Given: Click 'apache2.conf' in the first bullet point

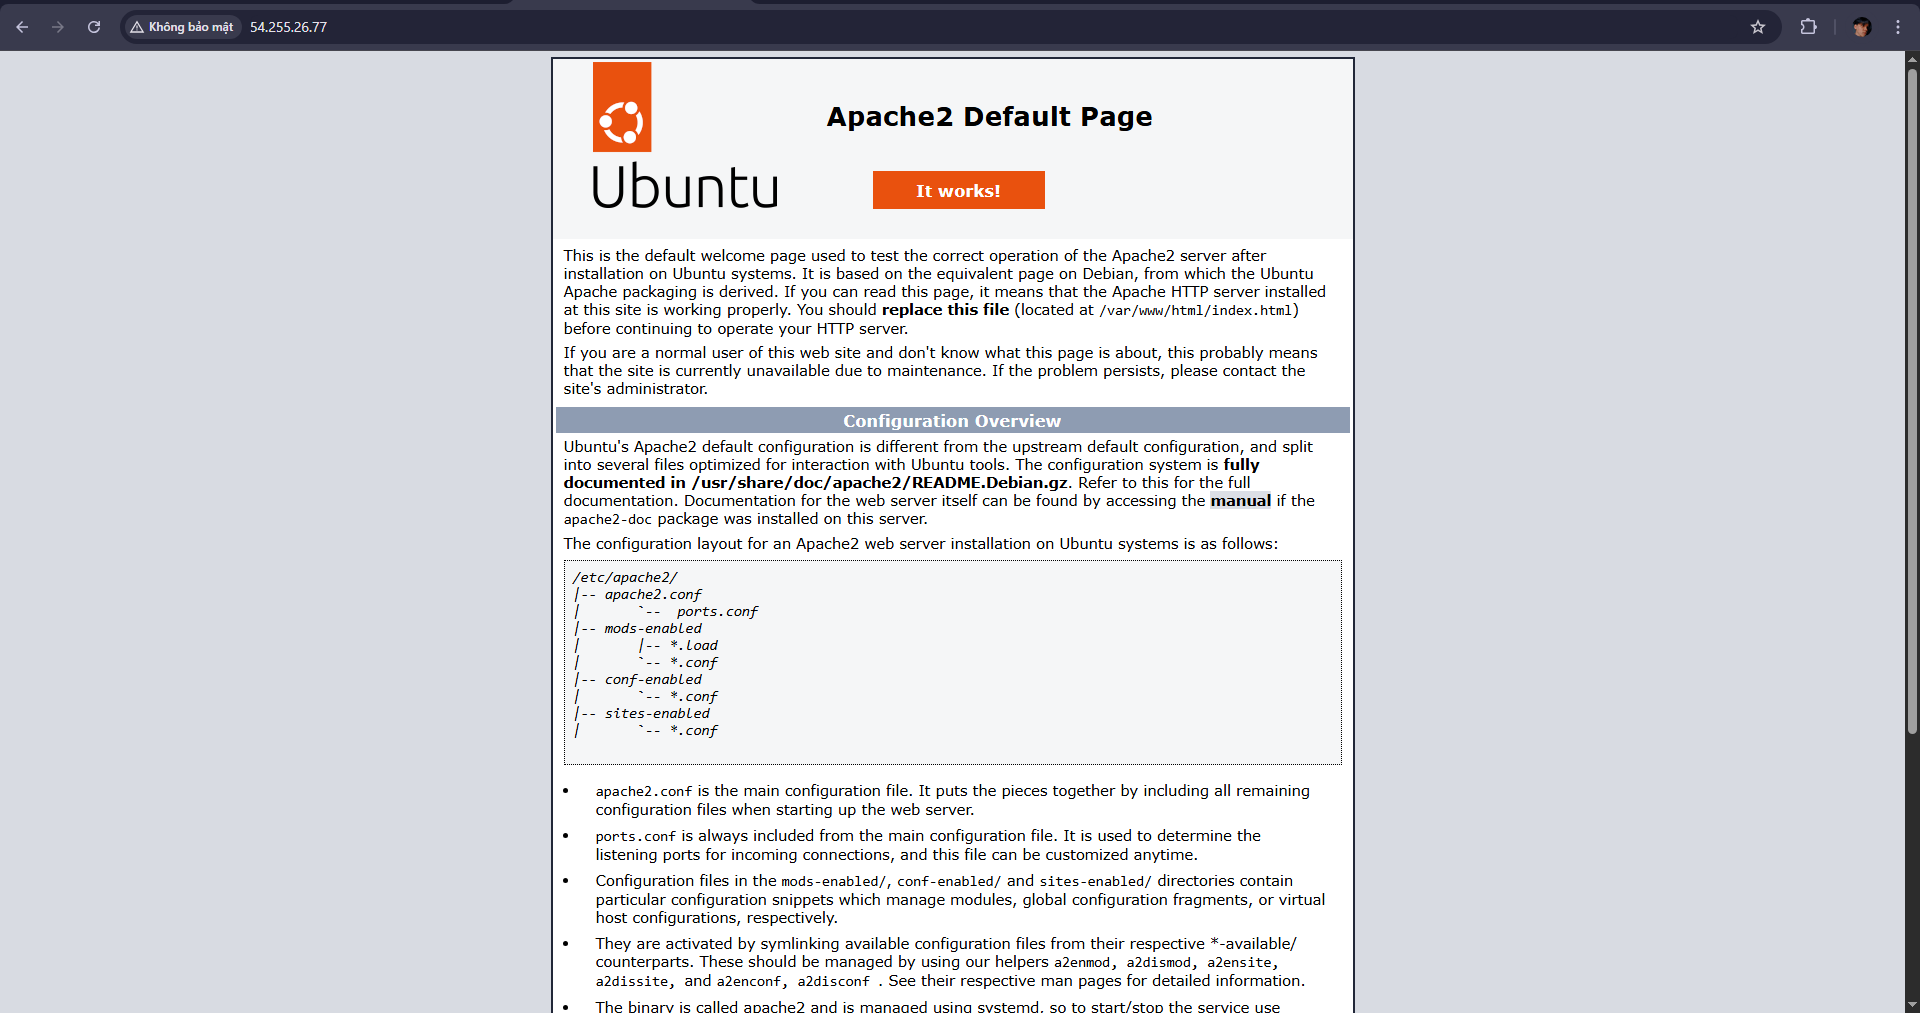Looking at the screenshot, I should (644, 792).
